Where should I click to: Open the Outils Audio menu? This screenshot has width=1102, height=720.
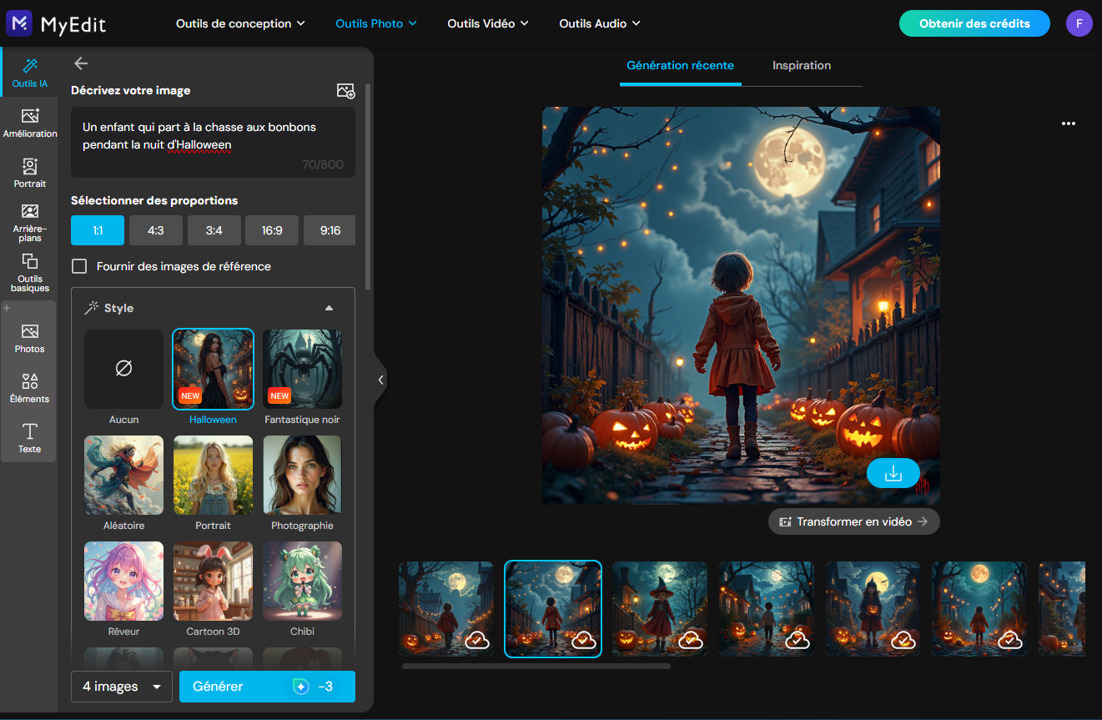coord(599,23)
